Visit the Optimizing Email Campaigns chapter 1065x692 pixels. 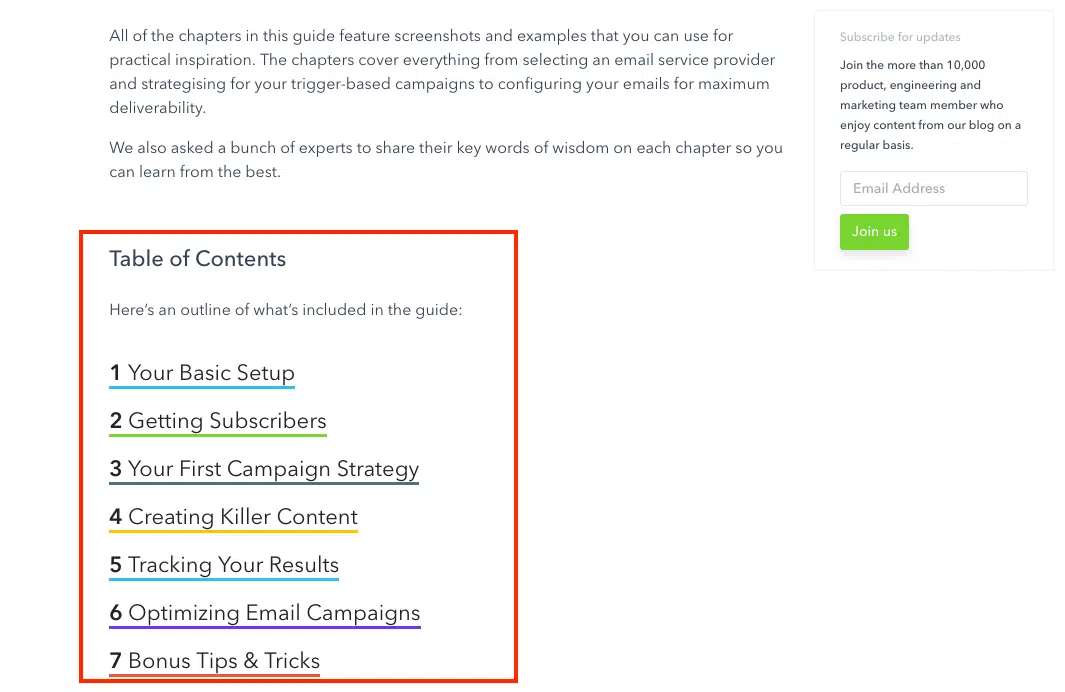tap(265, 613)
